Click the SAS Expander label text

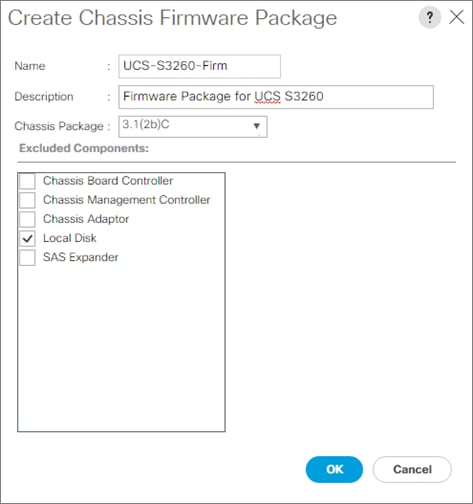pos(81,257)
